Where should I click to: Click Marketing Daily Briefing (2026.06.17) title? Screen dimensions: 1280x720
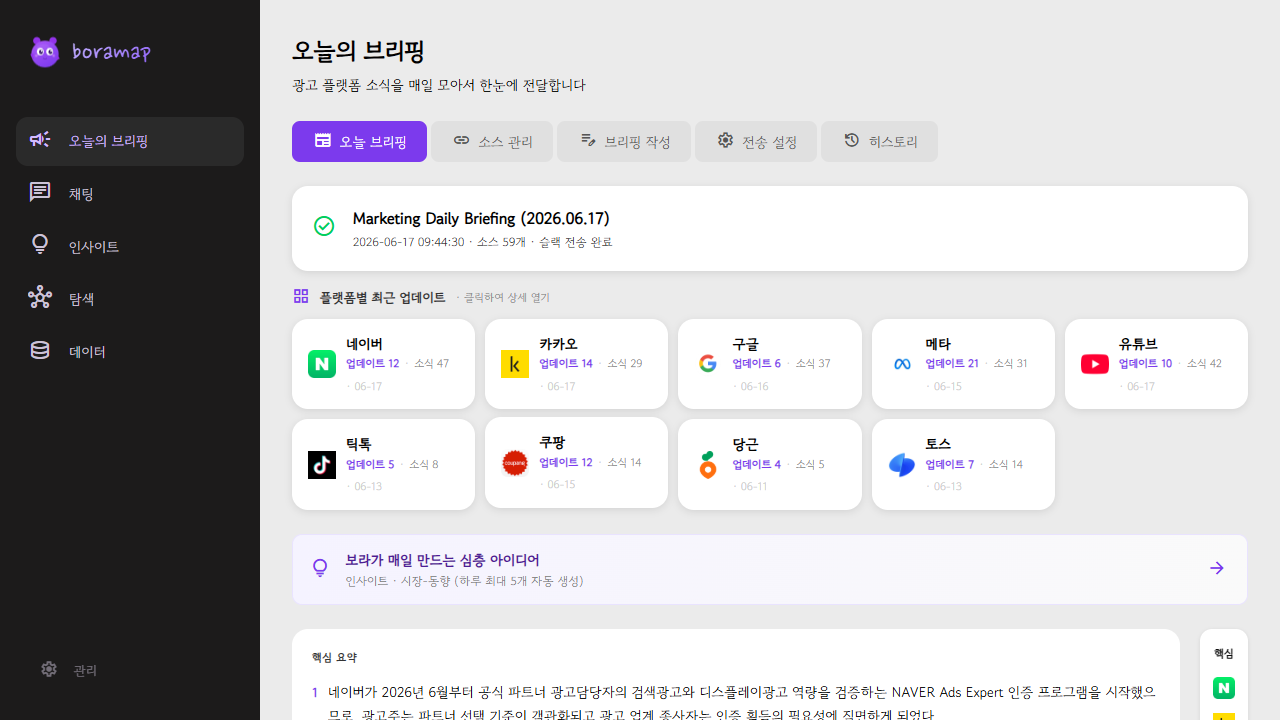pos(481,219)
